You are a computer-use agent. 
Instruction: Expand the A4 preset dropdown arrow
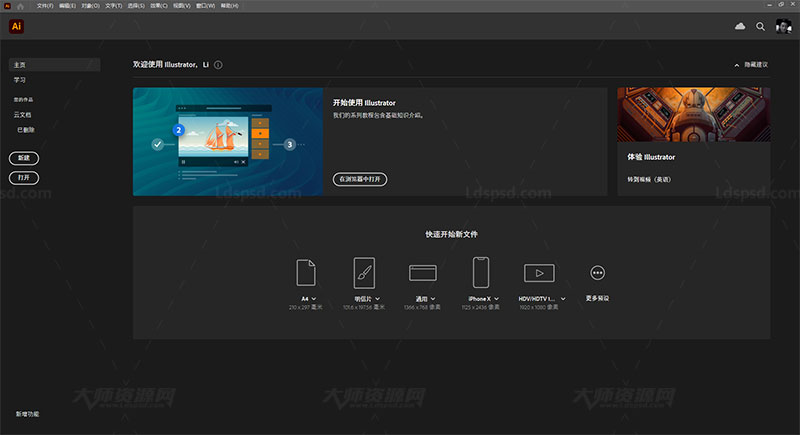point(314,299)
